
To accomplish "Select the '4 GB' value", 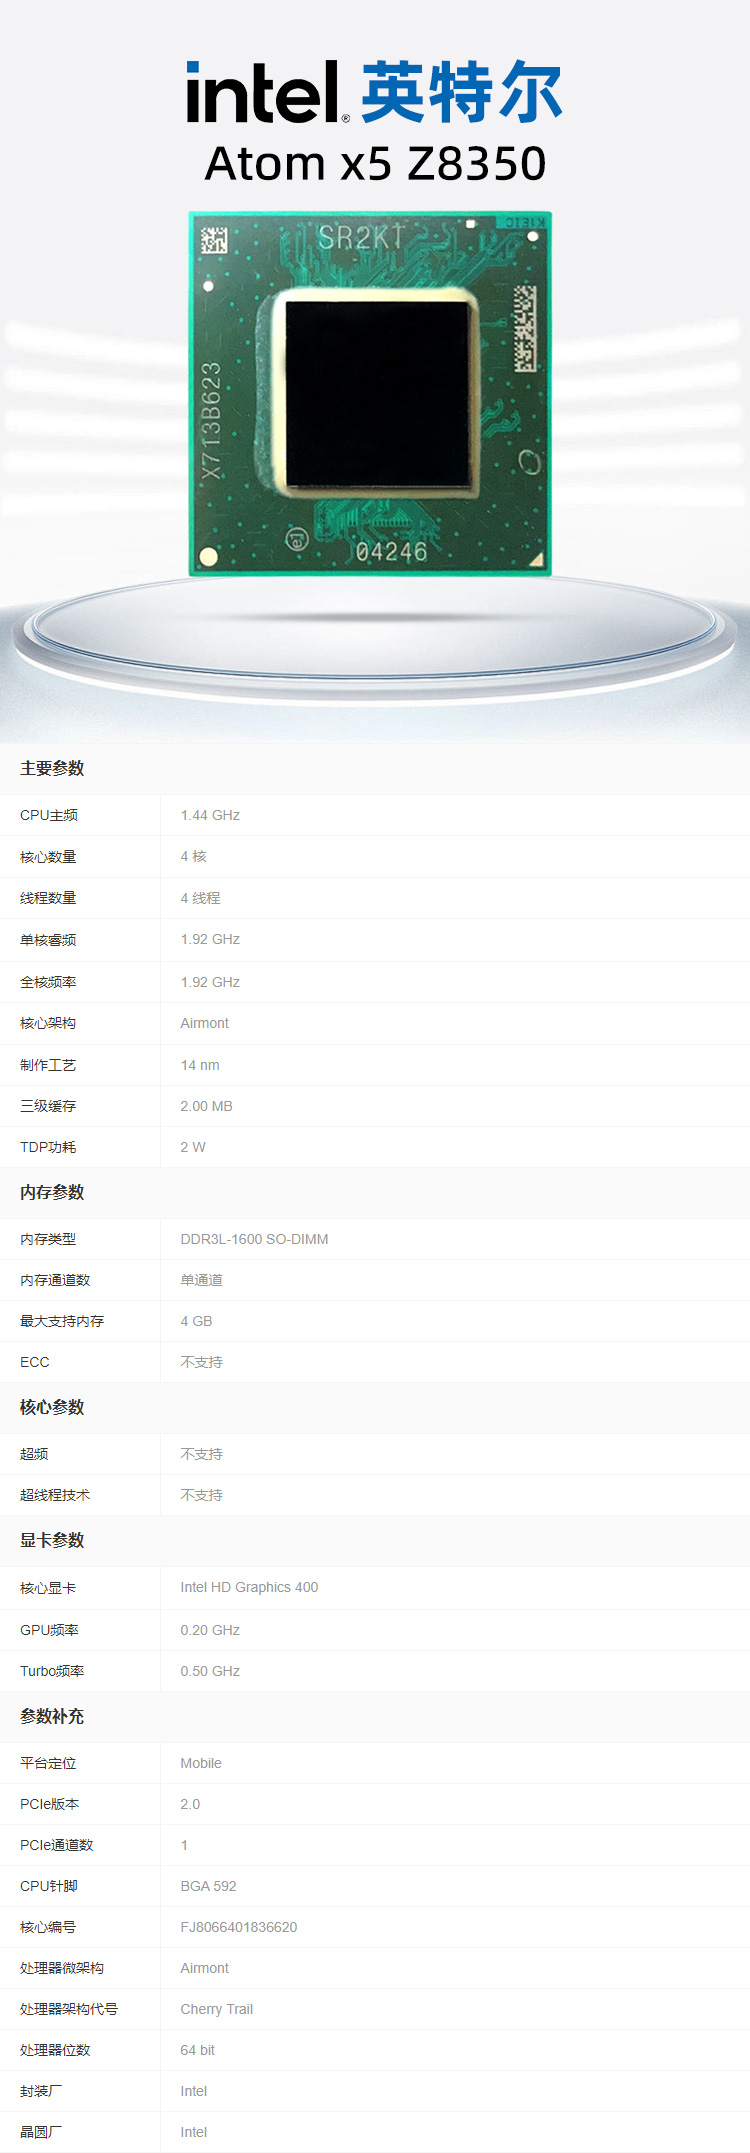I will point(196,1321).
